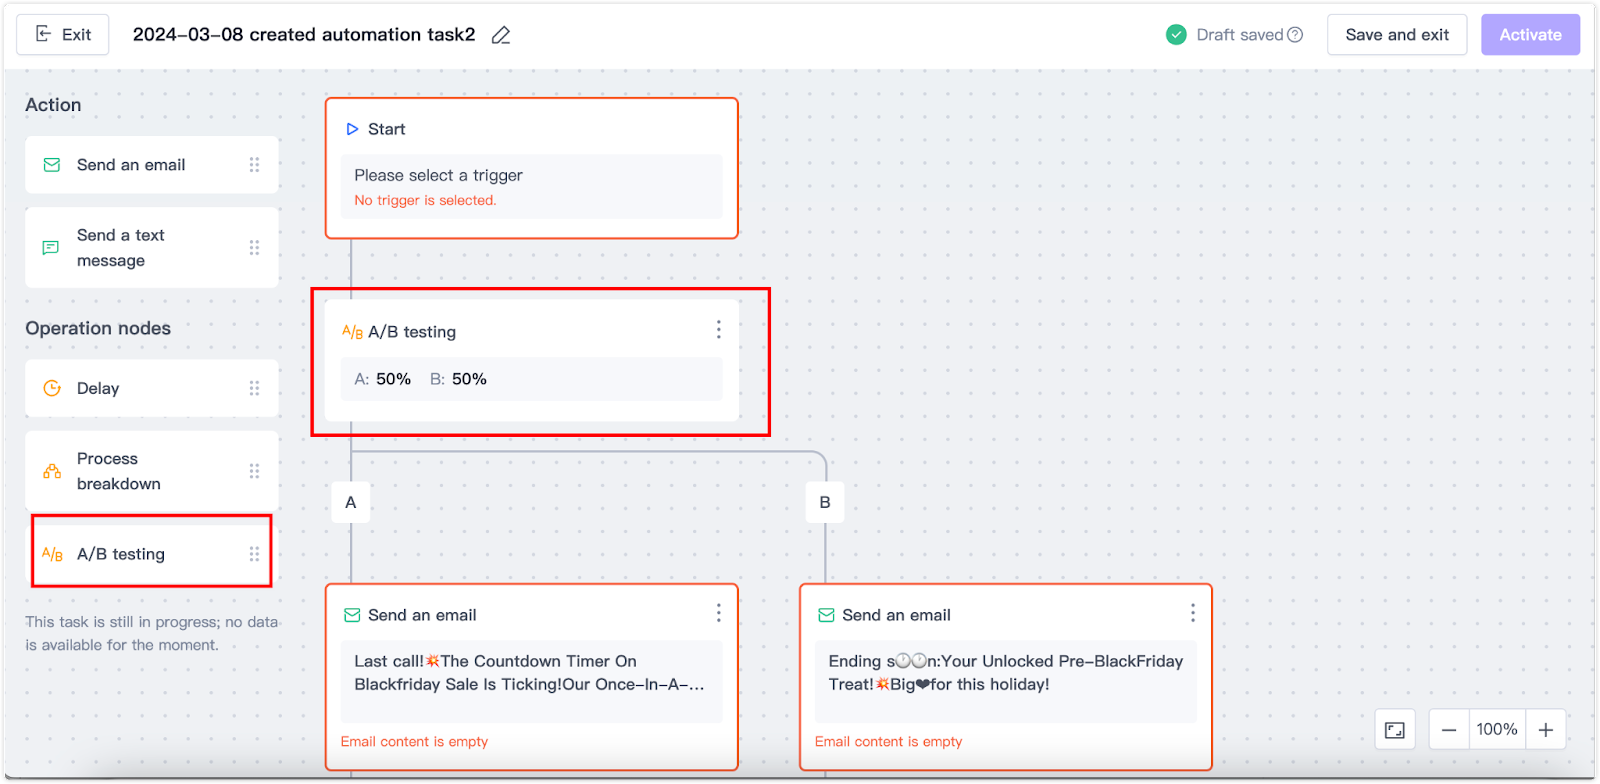Click the drag handle beside Delay node
Viewport: 1600px width, 784px height.
(254, 388)
